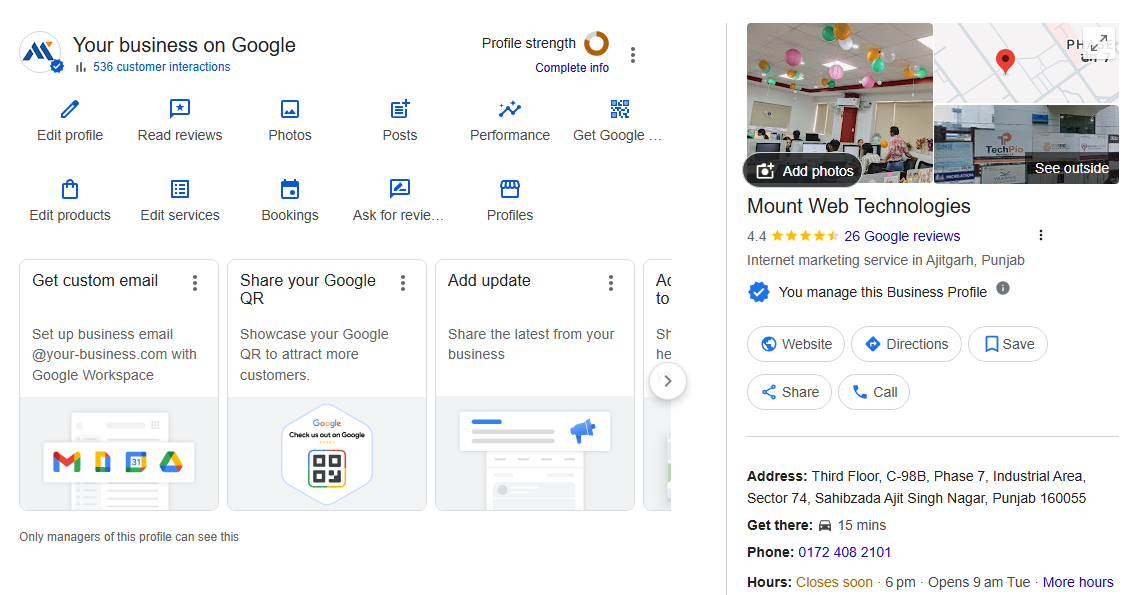Viewport: 1144px width, 595px height.
Task: Open options menu on Add update card
Action: pyautogui.click(x=611, y=283)
